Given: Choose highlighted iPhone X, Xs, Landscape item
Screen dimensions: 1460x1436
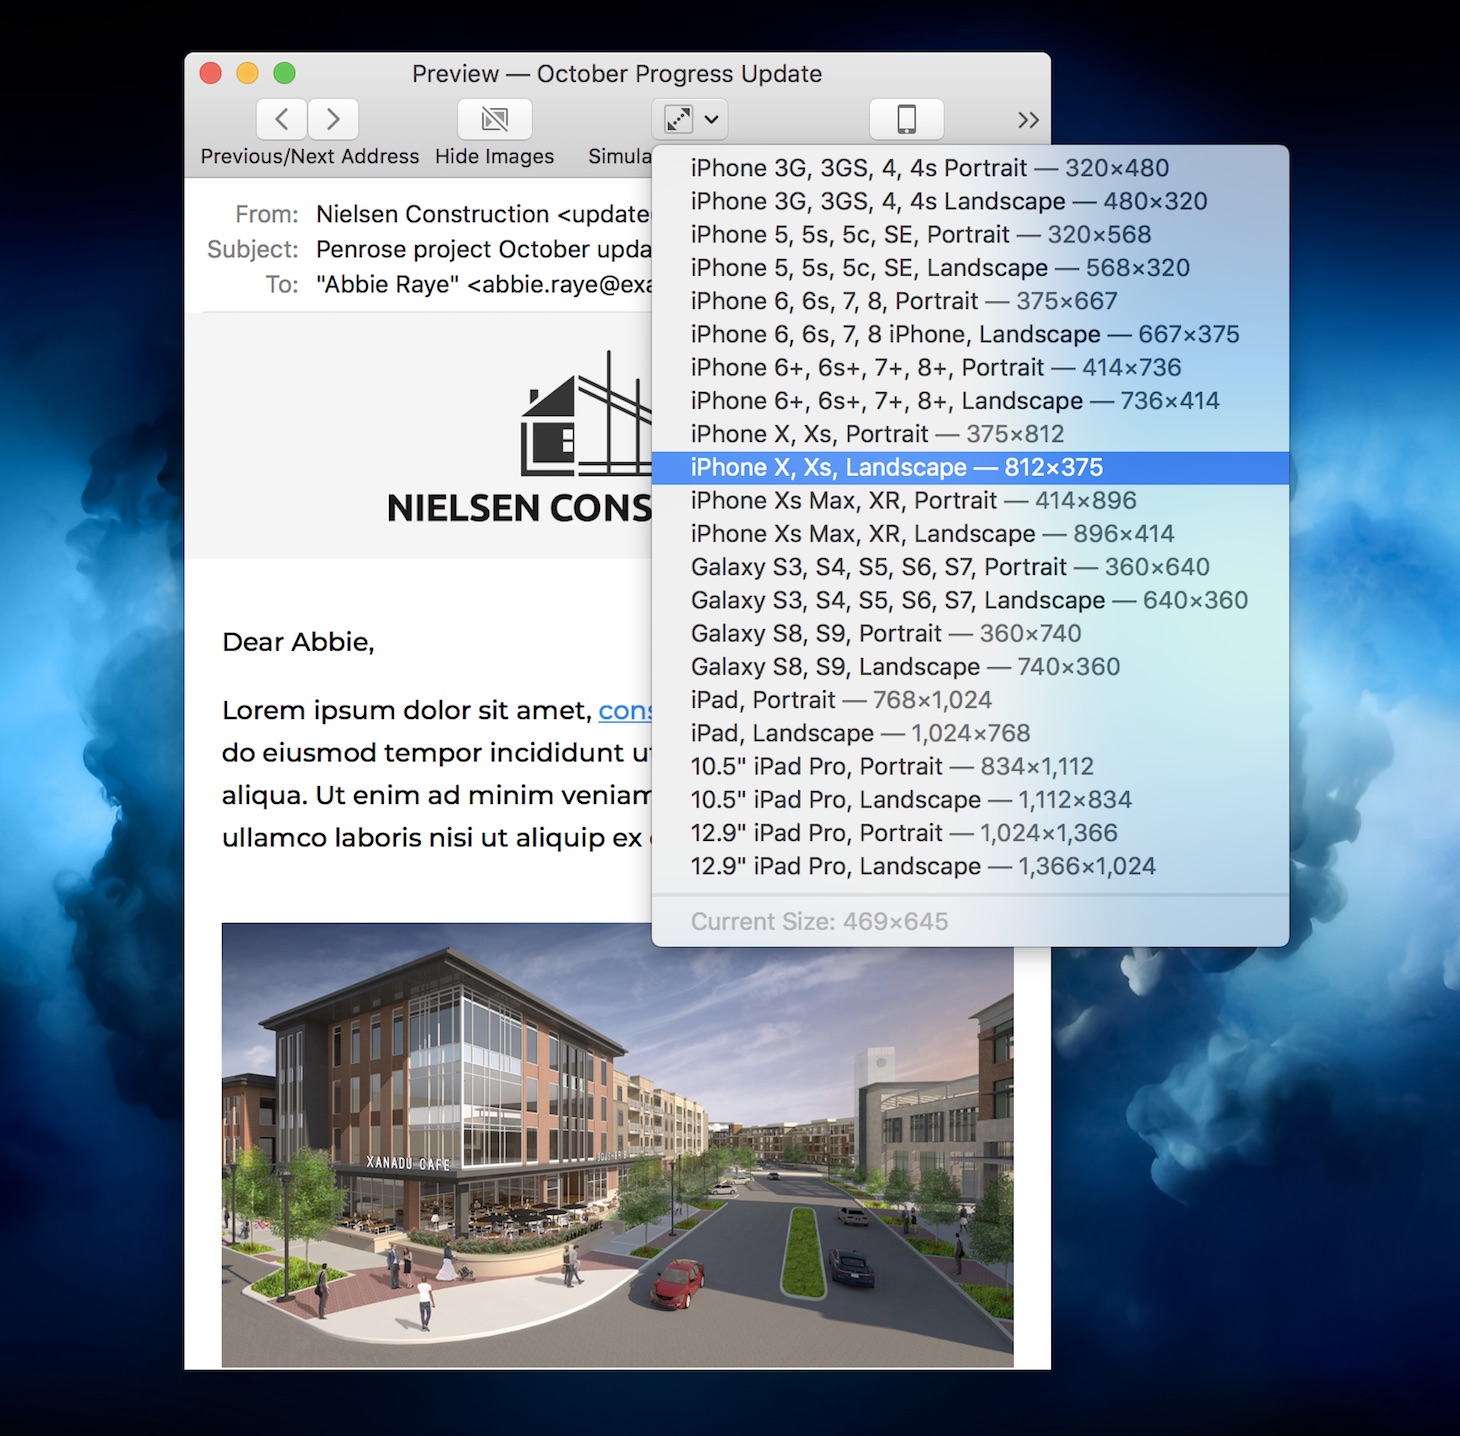Looking at the screenshot, I should tap(970, 467).
